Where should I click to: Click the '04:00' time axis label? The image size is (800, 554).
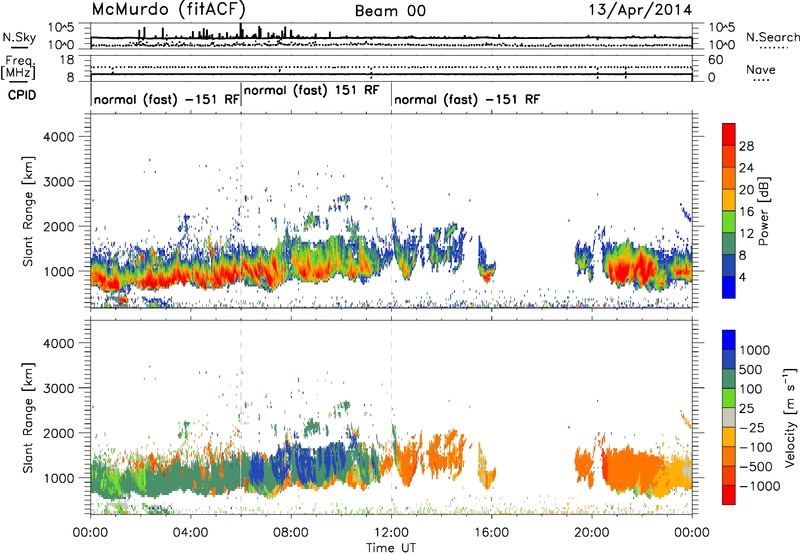[190, 533]
